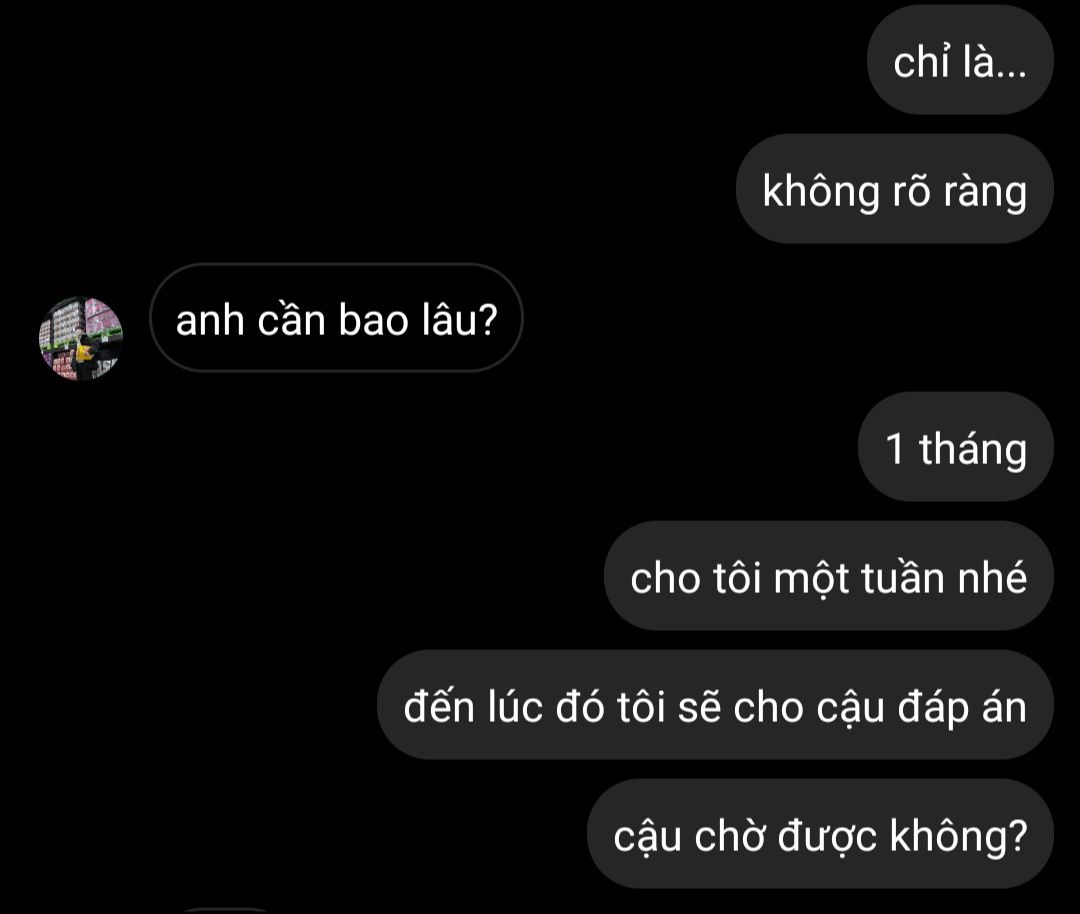Click the word 'tháng' in the sent message
Screen dimensions: 1080x914
tap(973, 449)
